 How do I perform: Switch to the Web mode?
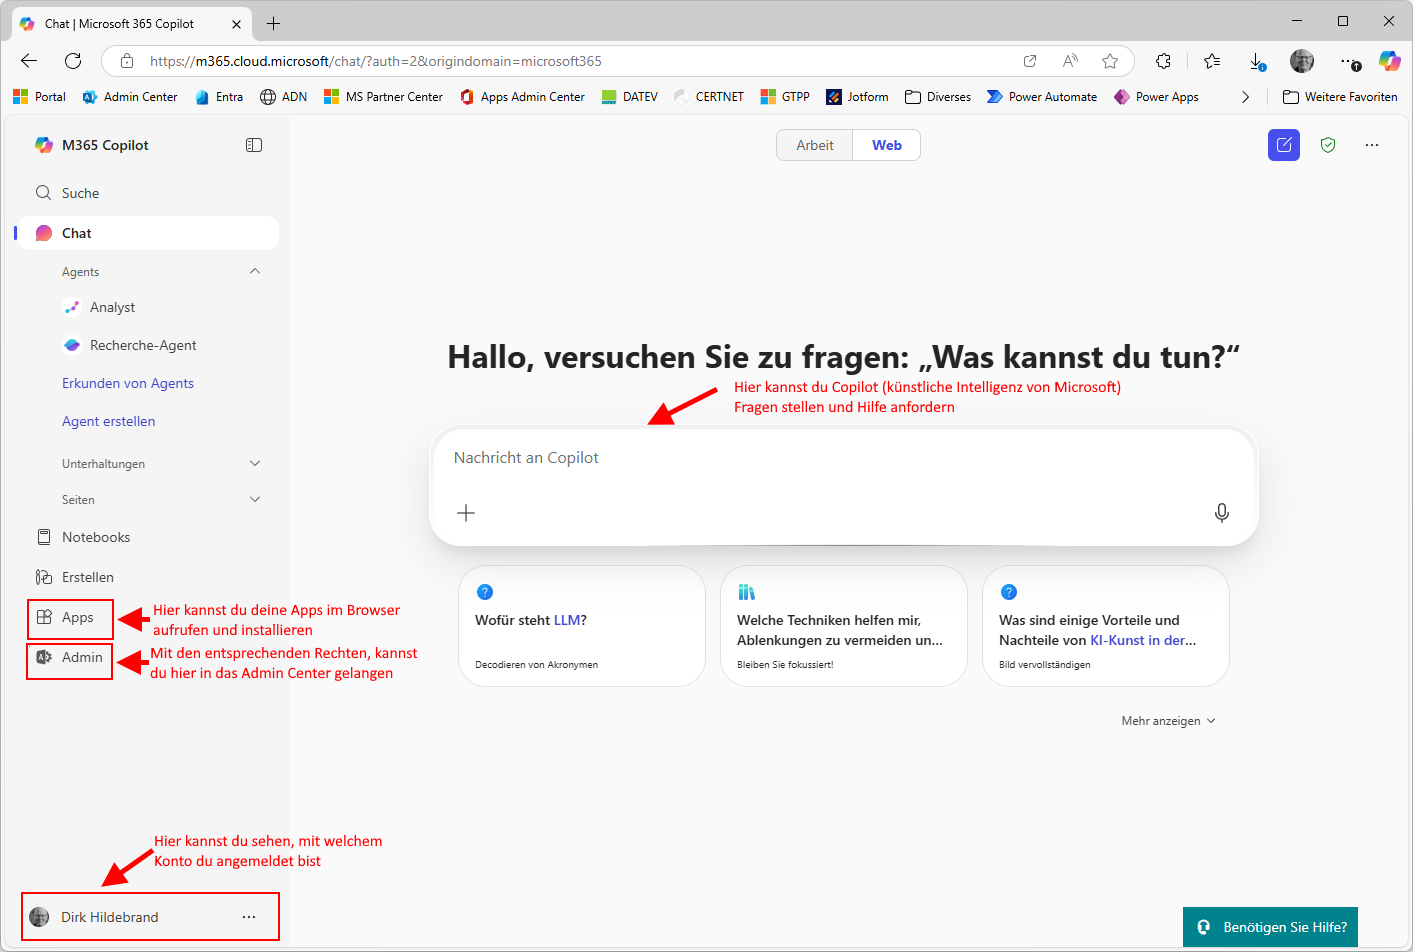tap(886, 145)
